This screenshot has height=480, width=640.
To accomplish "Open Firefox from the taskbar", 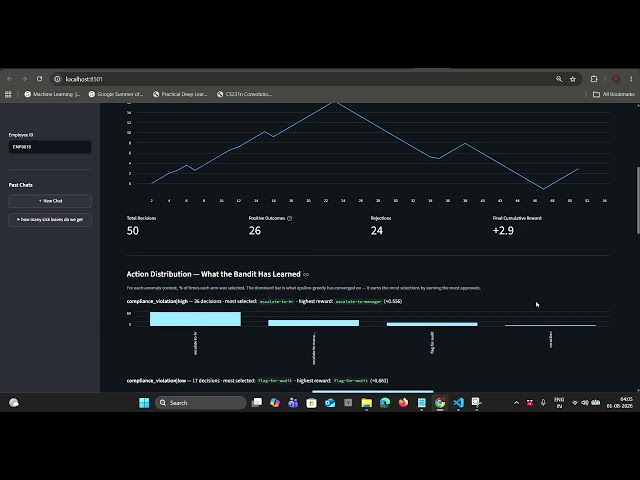I will [x=403, y=403].
